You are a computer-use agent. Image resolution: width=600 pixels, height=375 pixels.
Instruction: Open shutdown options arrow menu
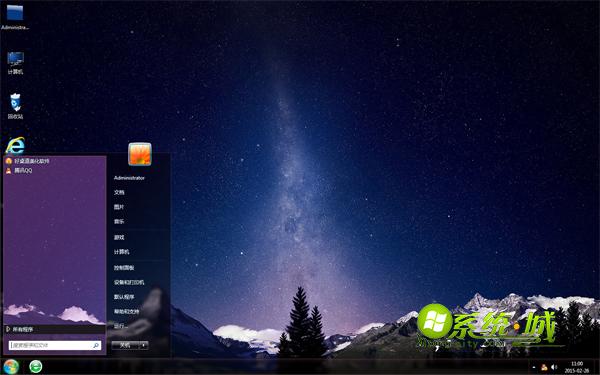tap(143, 345)
